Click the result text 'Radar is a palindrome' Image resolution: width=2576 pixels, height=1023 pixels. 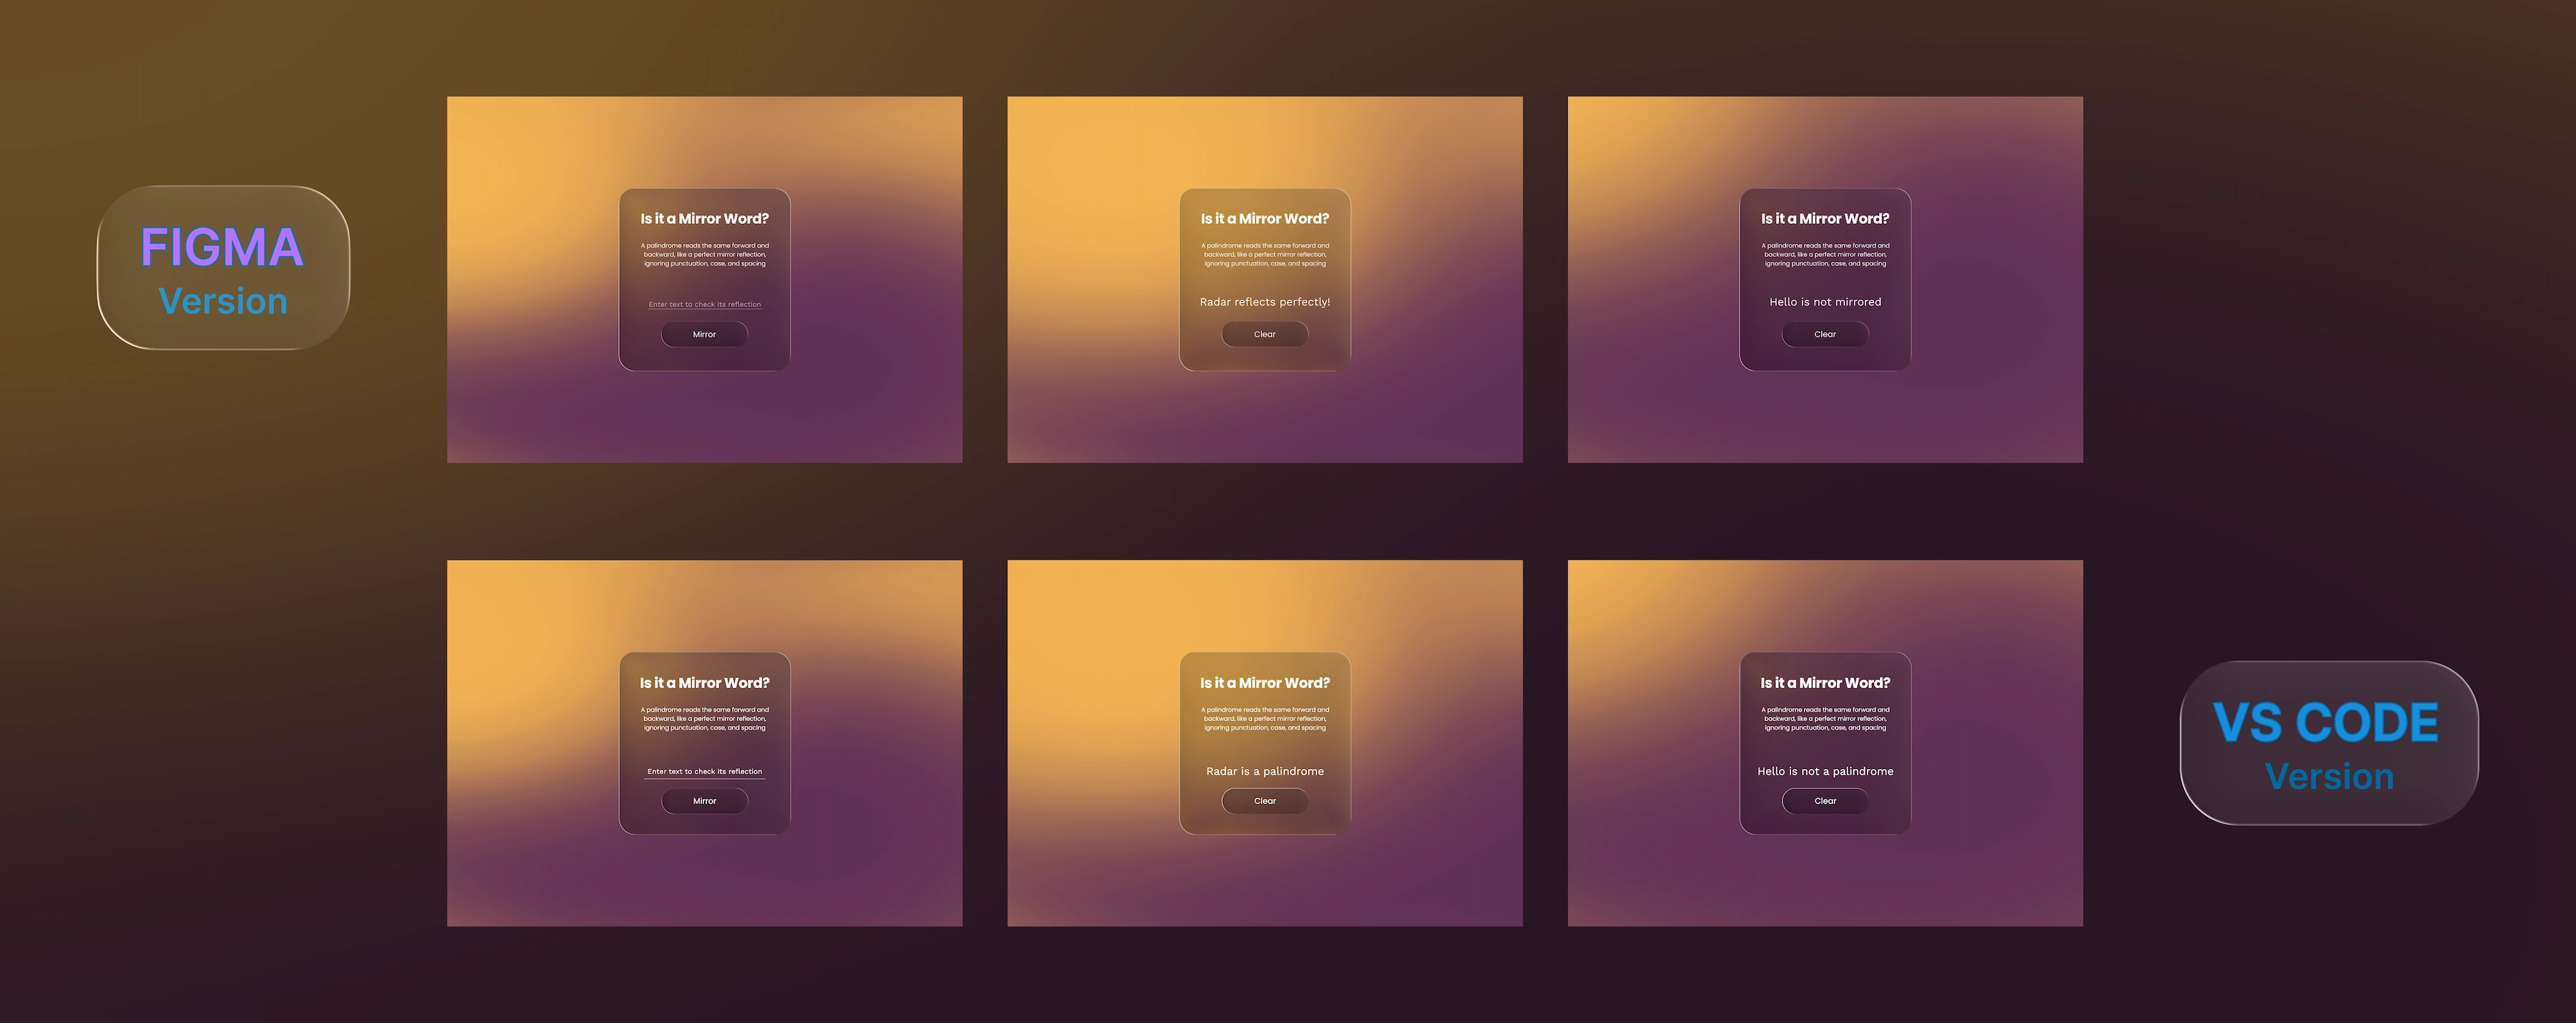(1264, 771)
